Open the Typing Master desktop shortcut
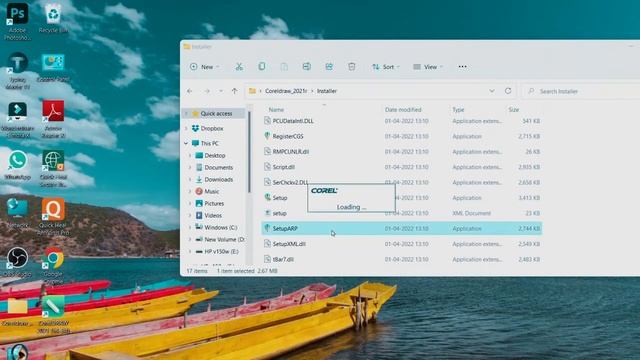Viewport: 640px width, 360px height. [18, 70]
